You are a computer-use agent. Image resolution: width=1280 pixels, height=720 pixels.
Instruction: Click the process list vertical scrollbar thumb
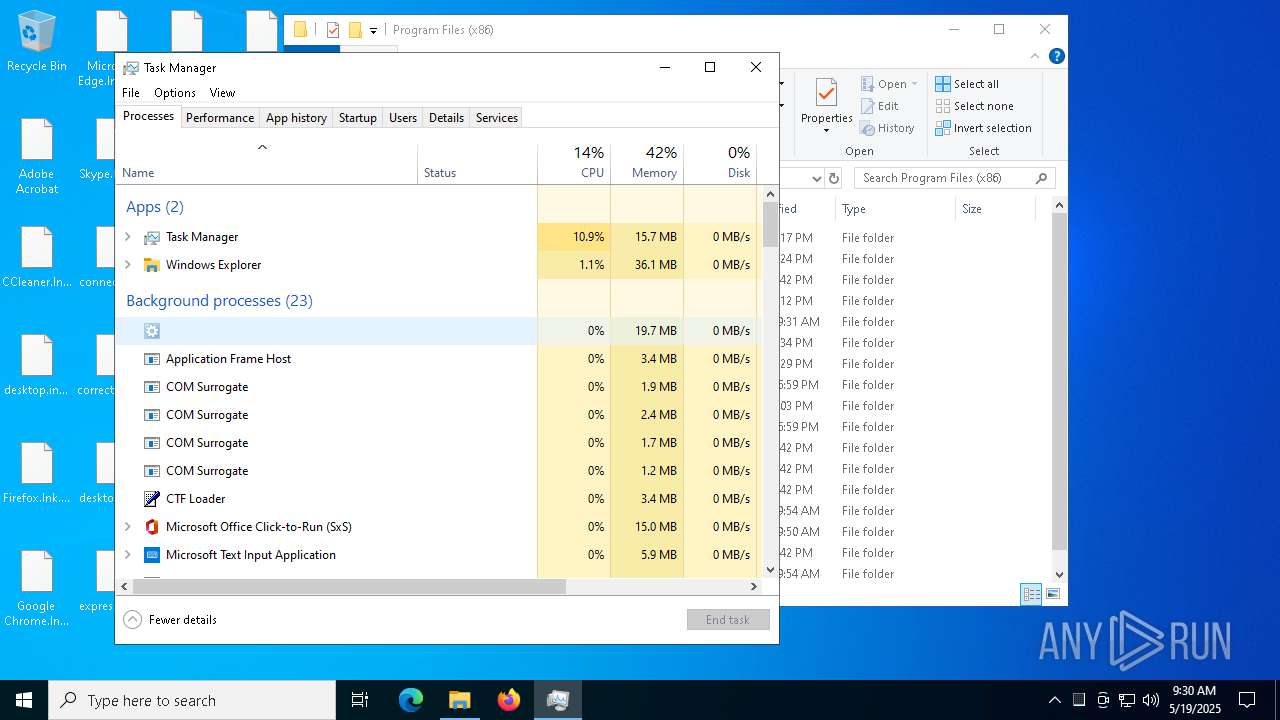pos(770,224)
